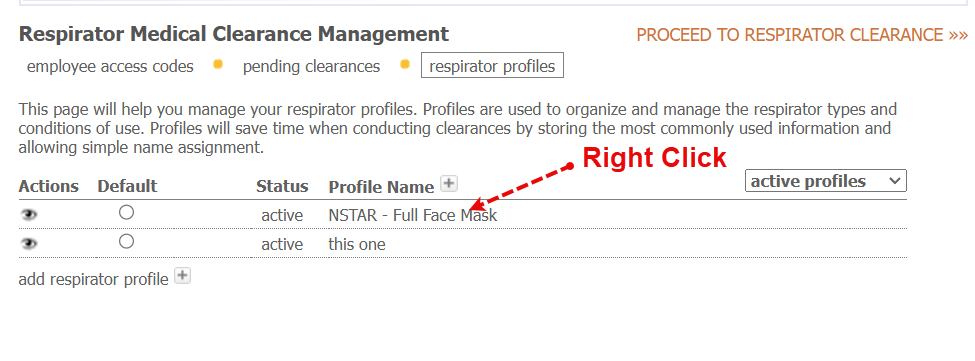The height and width of the screenshot is (361, 975).
Task: Open the NSTAR - Full Face Mask profile
Action: coord(413,216)
